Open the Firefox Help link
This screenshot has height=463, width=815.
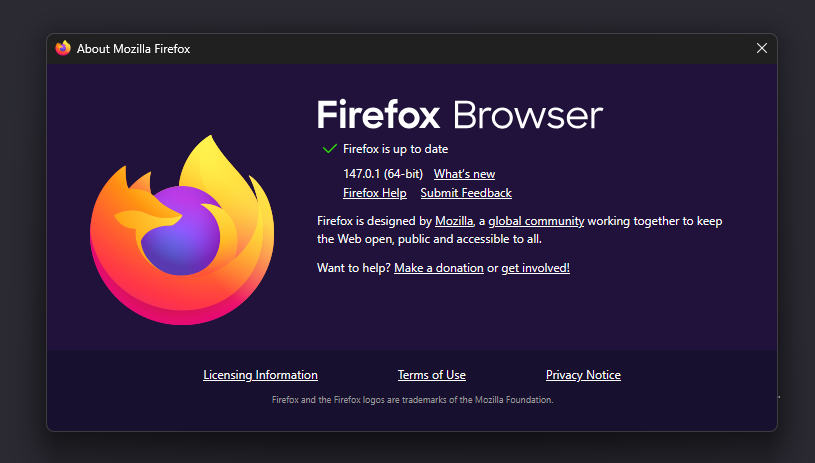pyautogui.click(x=374, y=193)
